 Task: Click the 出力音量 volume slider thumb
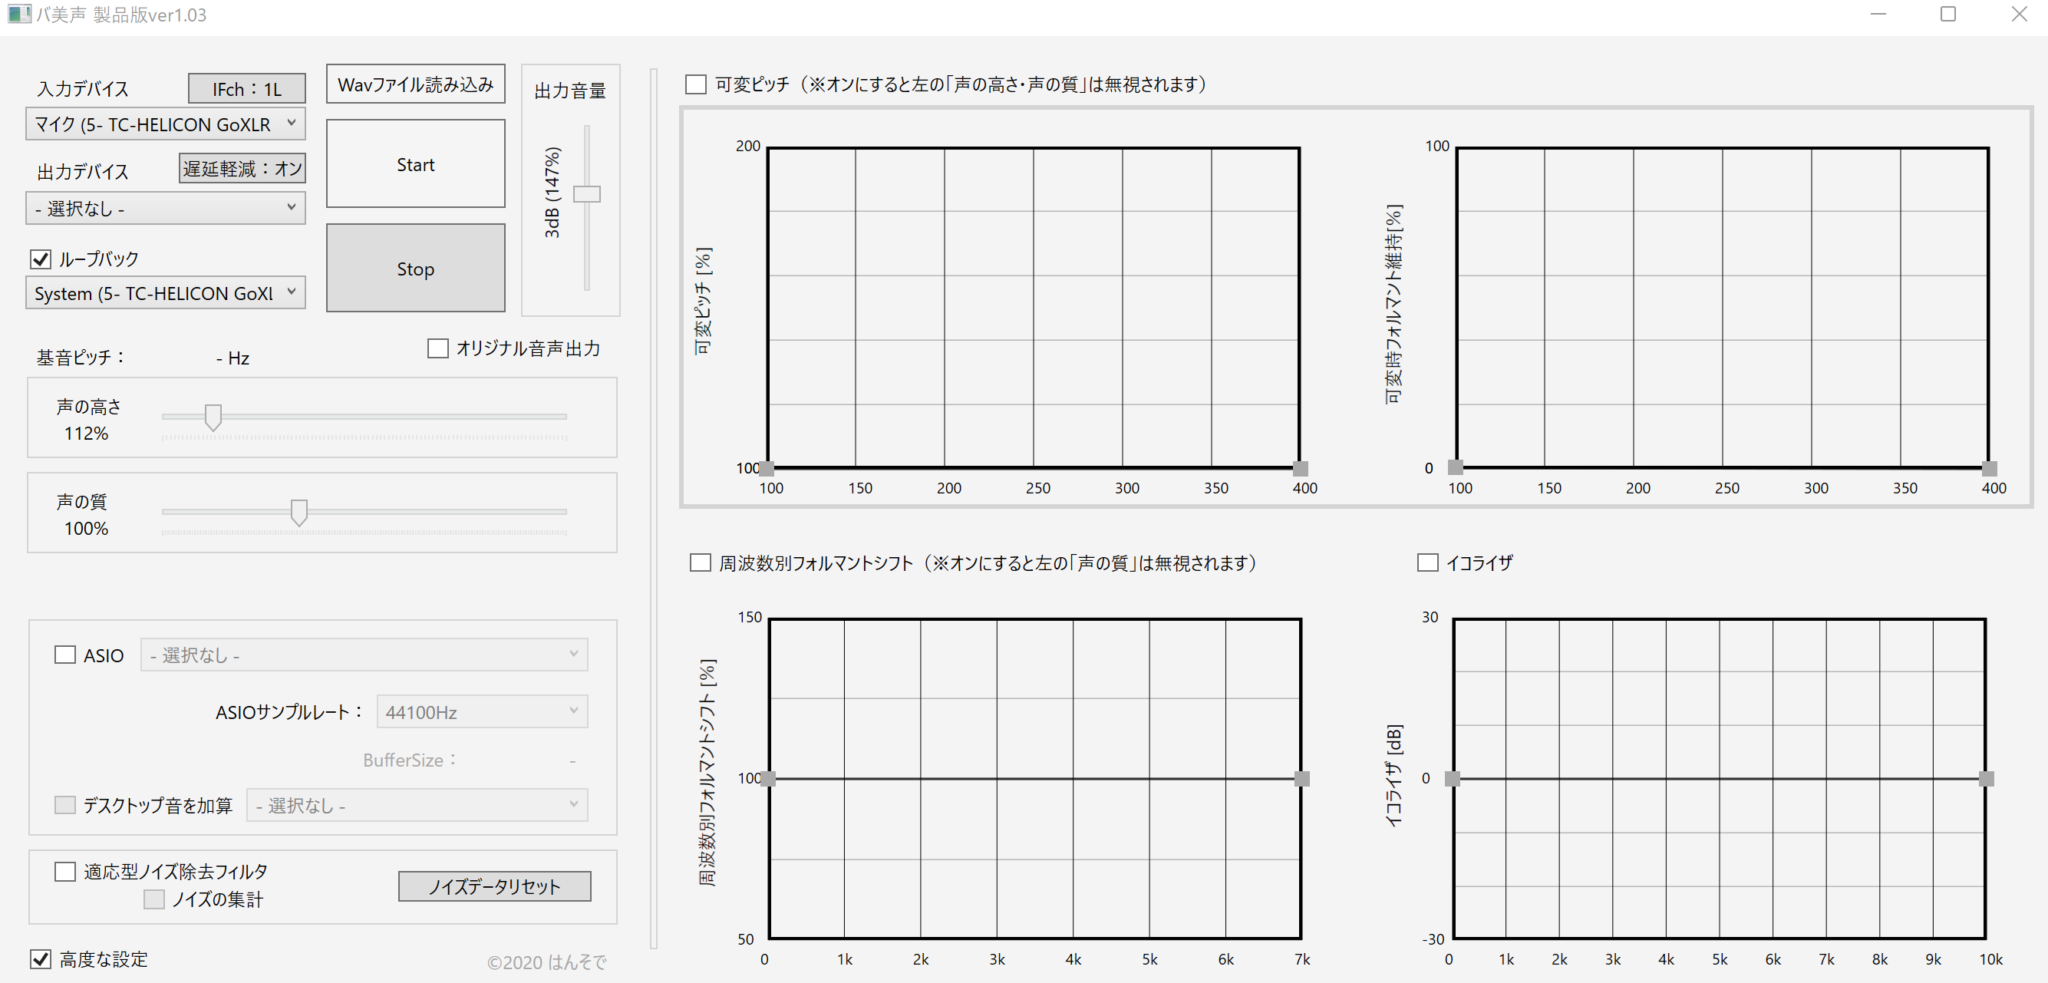(x=587, y=194)
